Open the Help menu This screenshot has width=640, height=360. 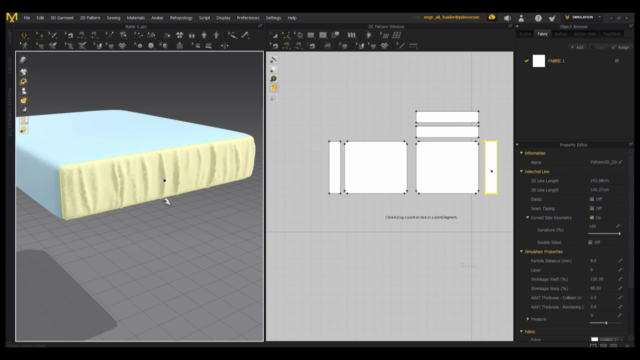[x=292, y=18]
